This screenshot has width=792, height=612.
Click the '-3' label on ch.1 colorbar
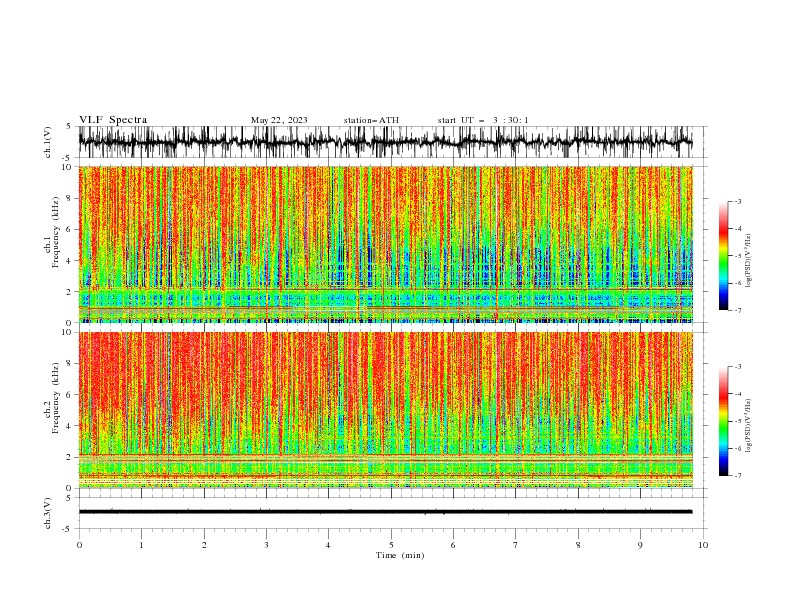738,201
